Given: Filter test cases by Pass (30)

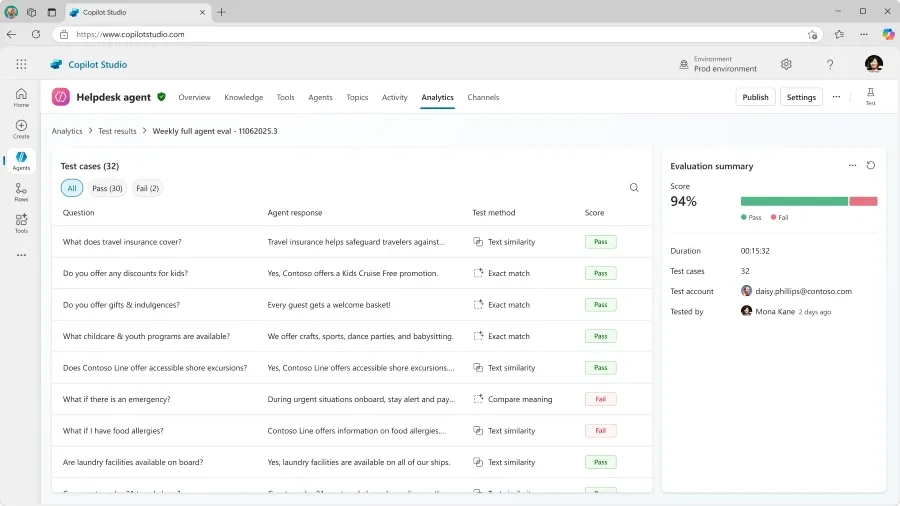Looking at the screenshot, I should 107,188.
